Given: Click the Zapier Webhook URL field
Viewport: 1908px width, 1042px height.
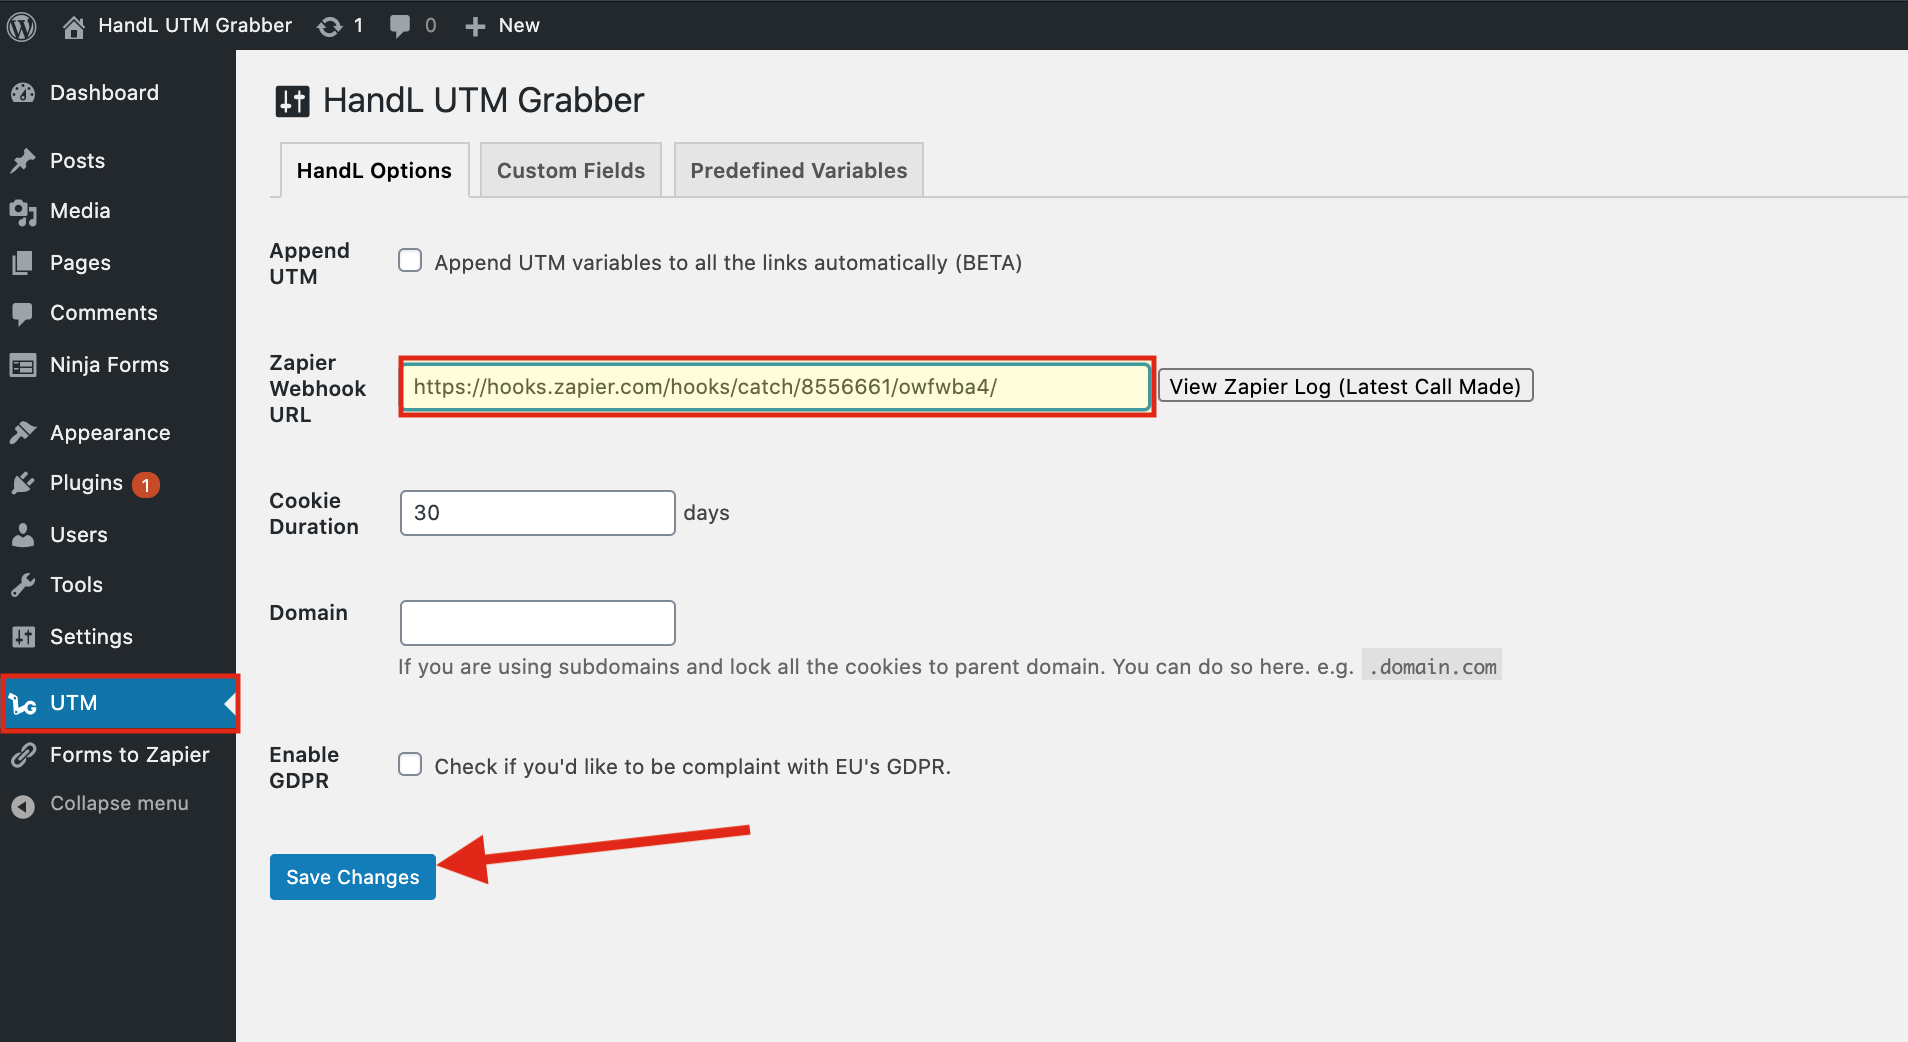Looking at the screenshot, I should pyautogui.click(x=775, y=387).
